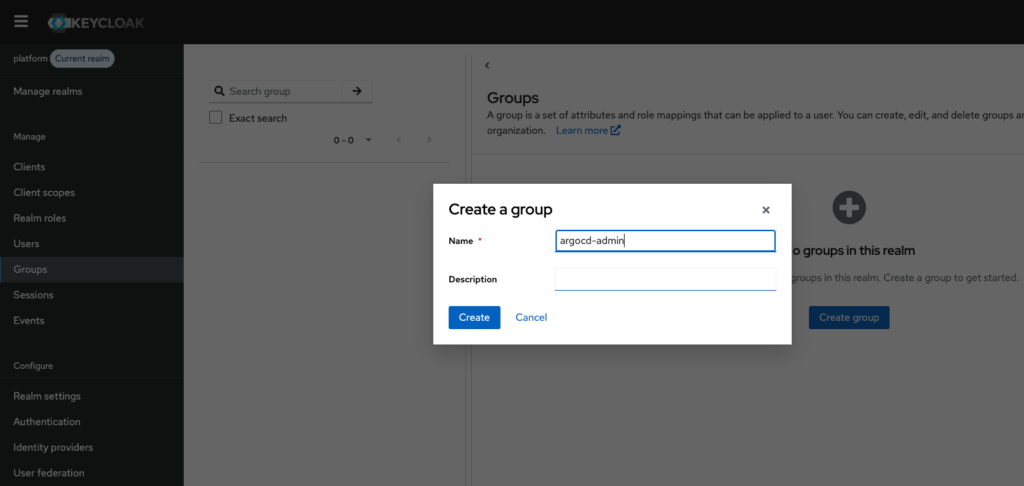Open Manage realms
Viewport: 1024px width, 486px height.
[x=48, y=92]
